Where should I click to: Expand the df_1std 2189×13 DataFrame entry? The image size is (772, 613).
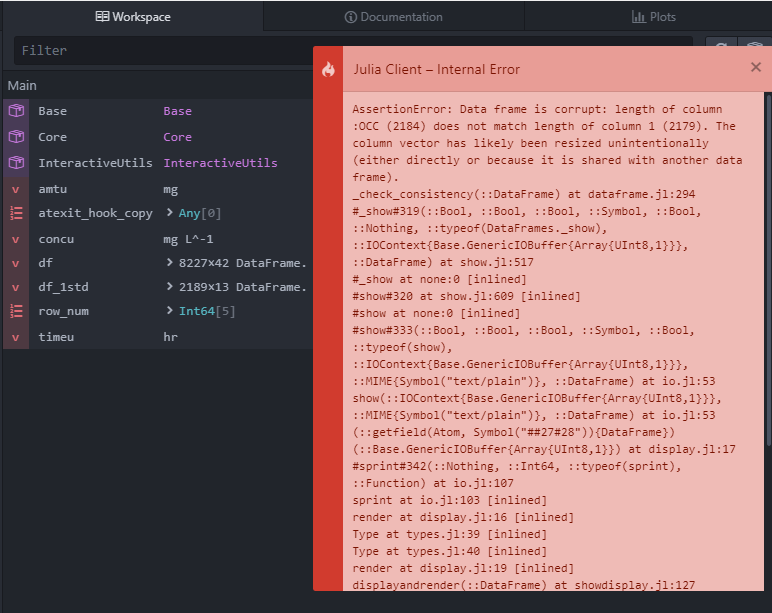point(169,286)
